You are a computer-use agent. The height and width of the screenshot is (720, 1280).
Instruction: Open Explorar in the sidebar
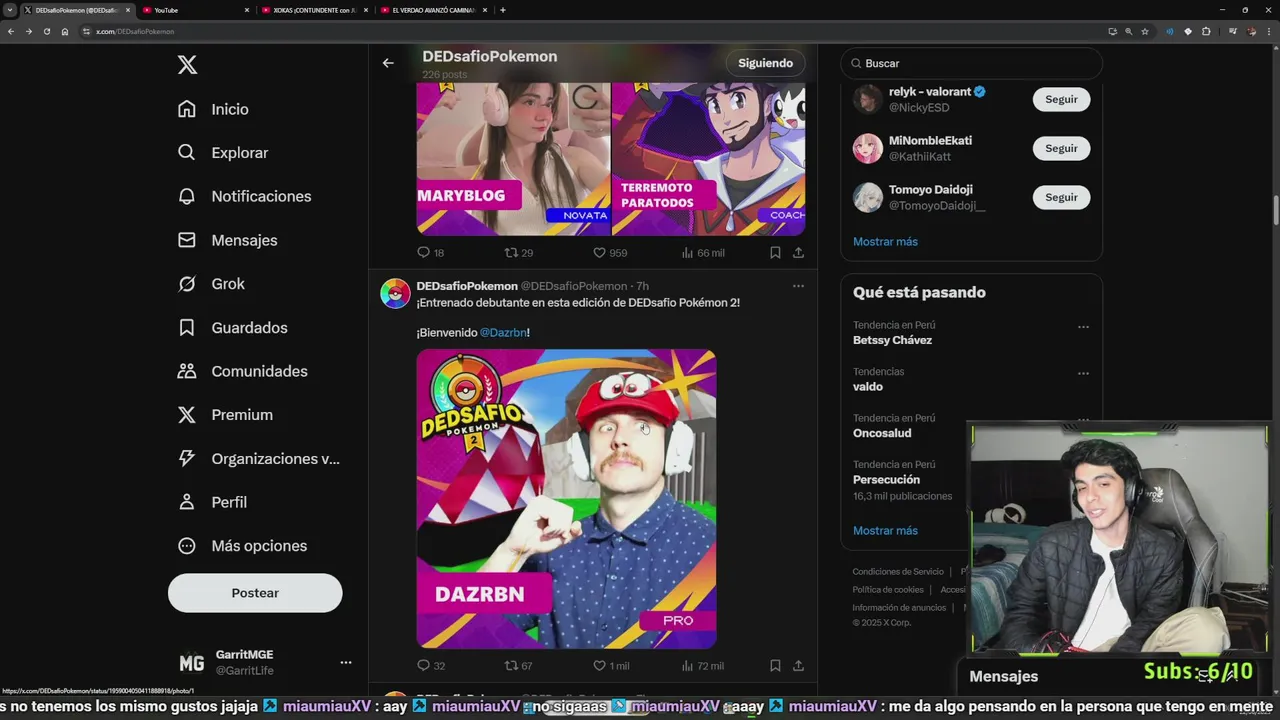point(222,153)
